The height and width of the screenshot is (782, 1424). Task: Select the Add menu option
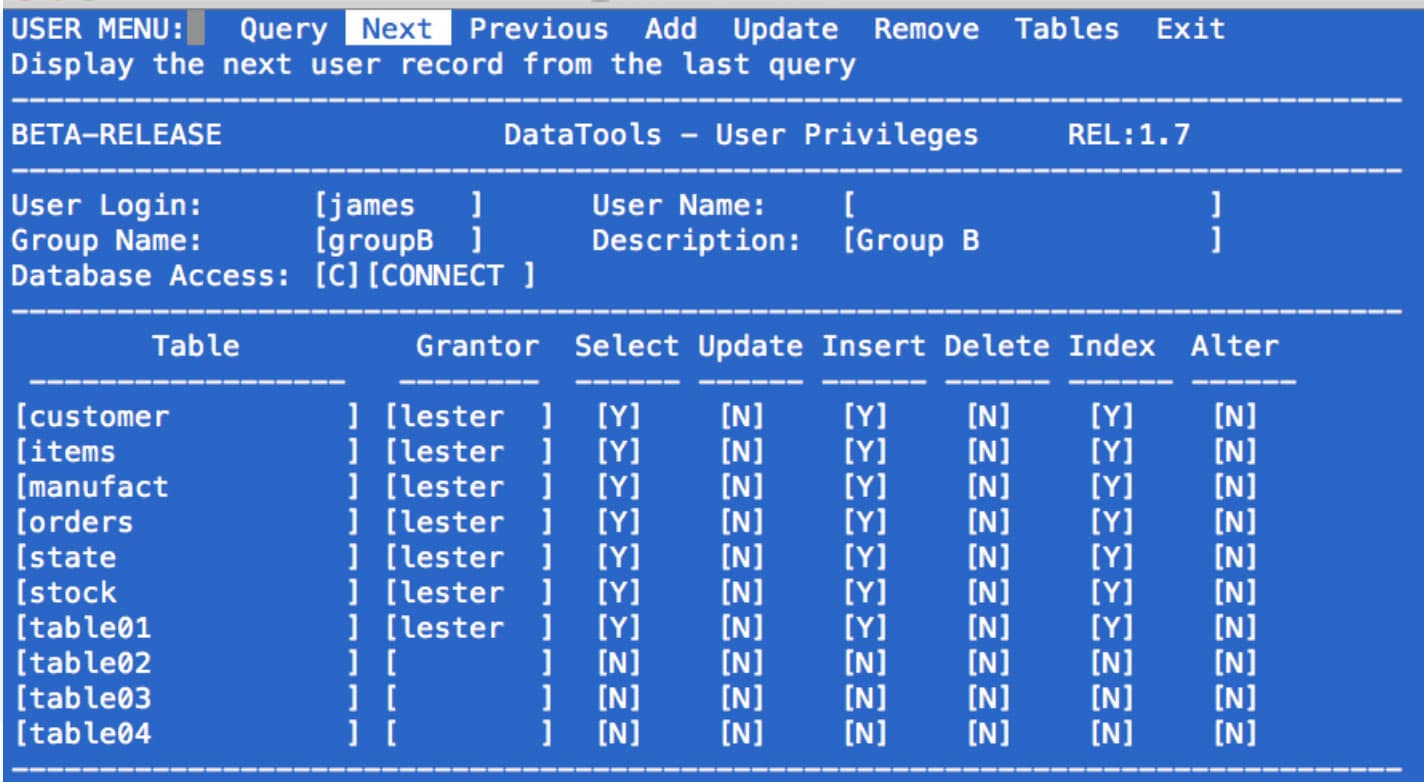[670, 29]
